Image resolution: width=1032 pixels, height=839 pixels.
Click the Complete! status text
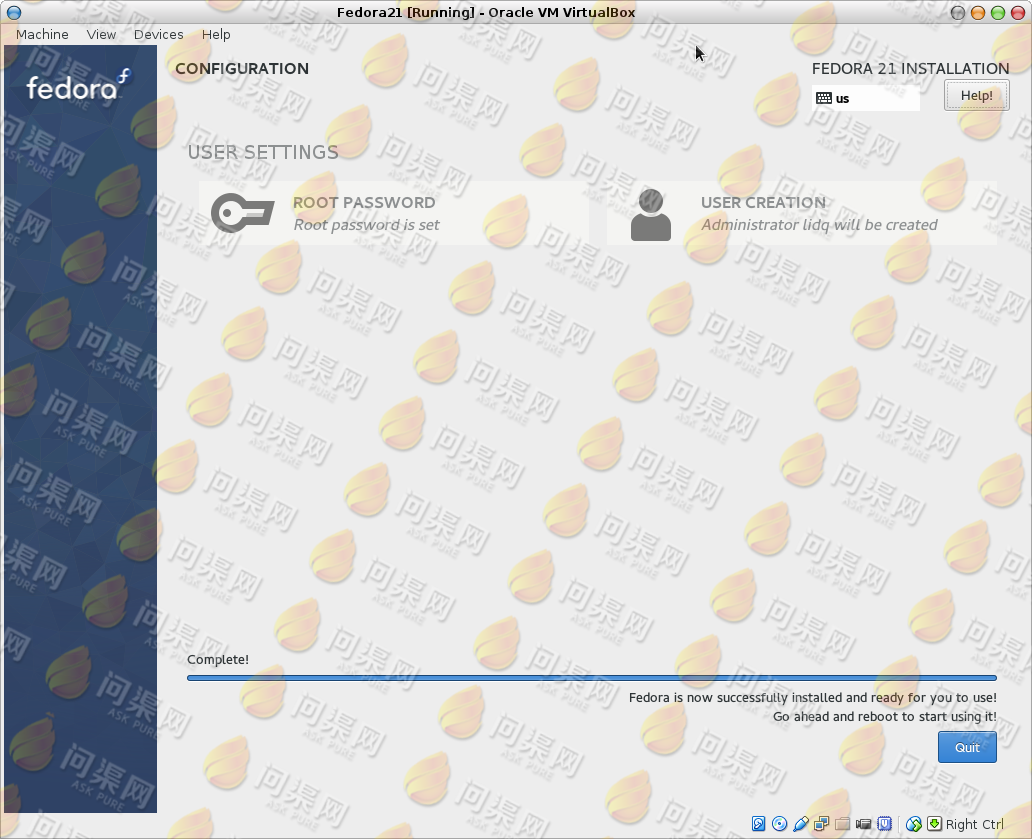(218, 659)
